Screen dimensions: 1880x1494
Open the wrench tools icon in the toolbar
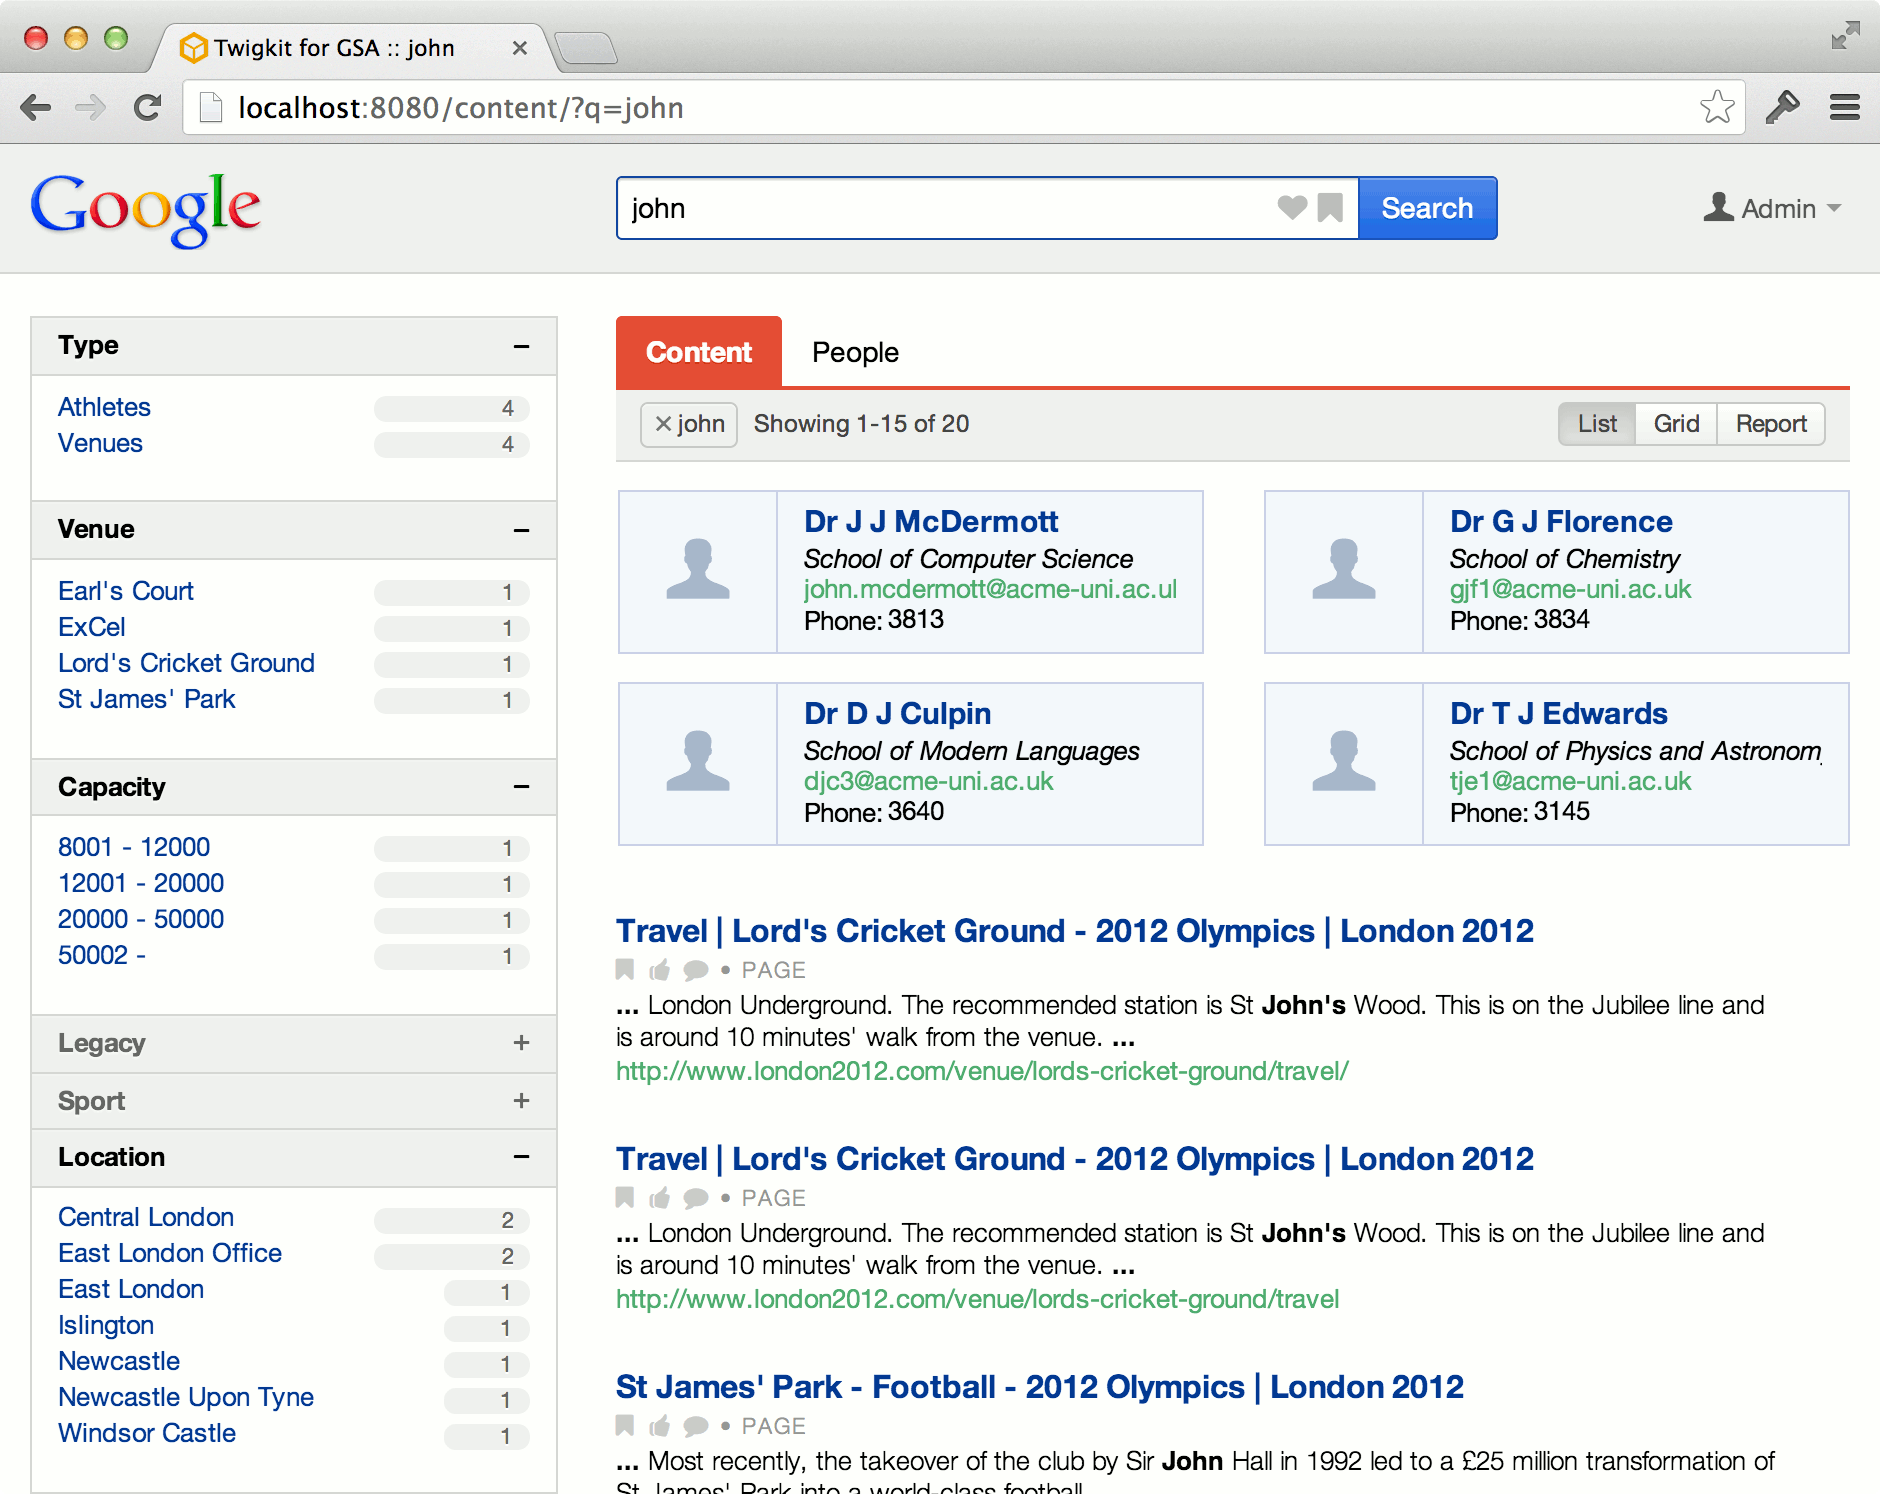[x=1782, y=107]
